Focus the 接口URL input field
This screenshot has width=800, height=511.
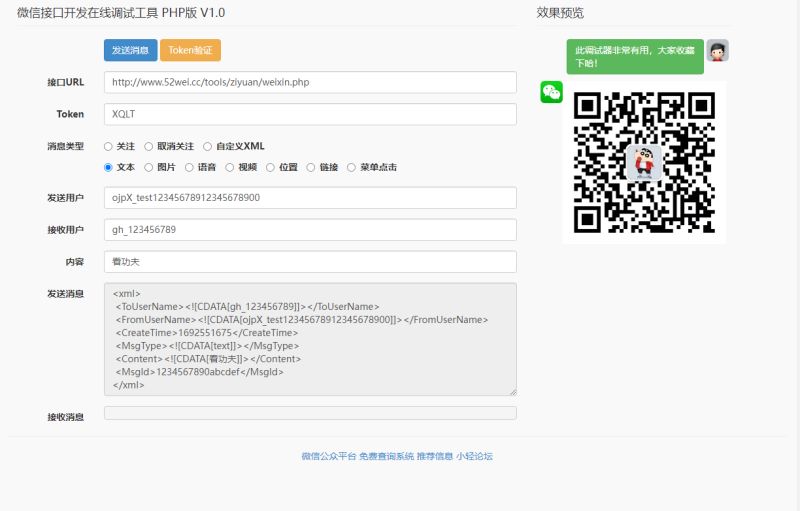[x=310, y=82]
